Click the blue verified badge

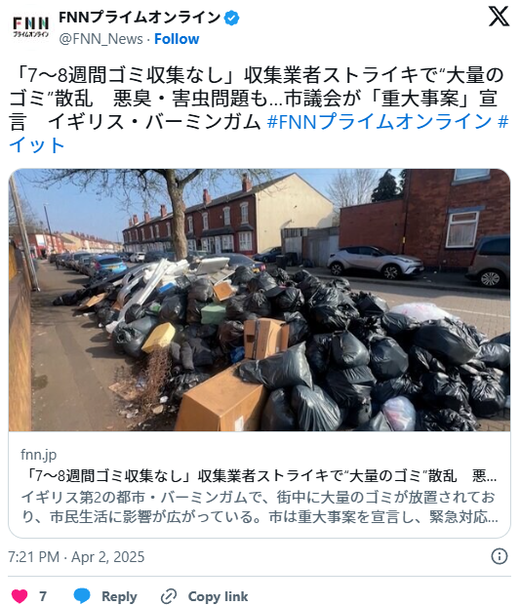pyautogui.click(x=232, y=18)
